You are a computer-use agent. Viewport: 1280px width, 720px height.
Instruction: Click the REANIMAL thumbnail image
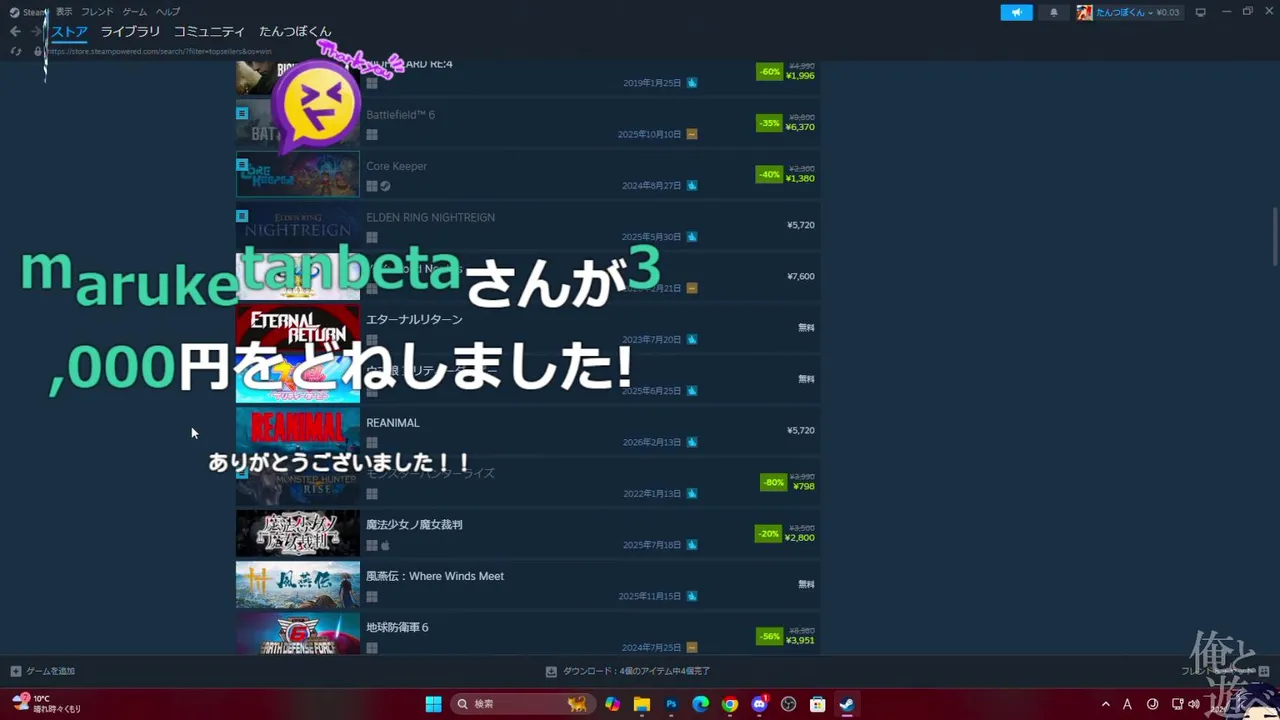click(x=297, y=432)
